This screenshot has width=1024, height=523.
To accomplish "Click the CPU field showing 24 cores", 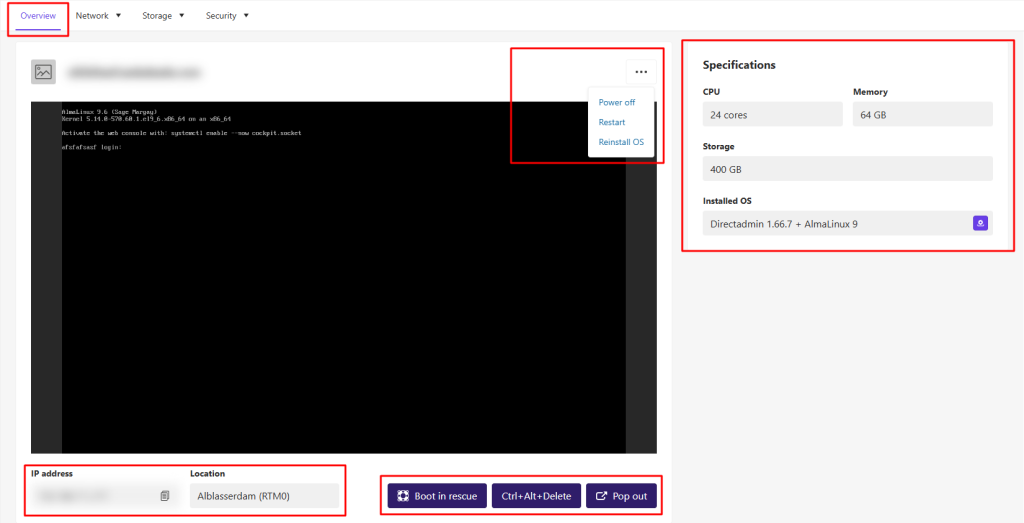I will [x=772, y=115].
